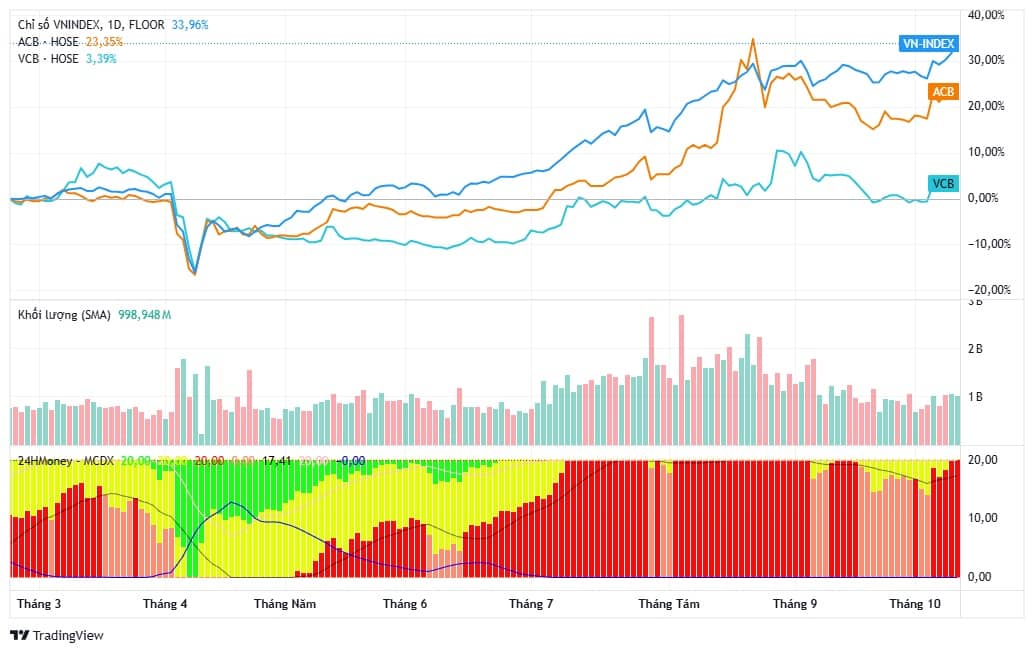Select the blue VN-INDEX price tag
Image resolution: width=1034 pixels, height=653 pixels.
[929, 43]
